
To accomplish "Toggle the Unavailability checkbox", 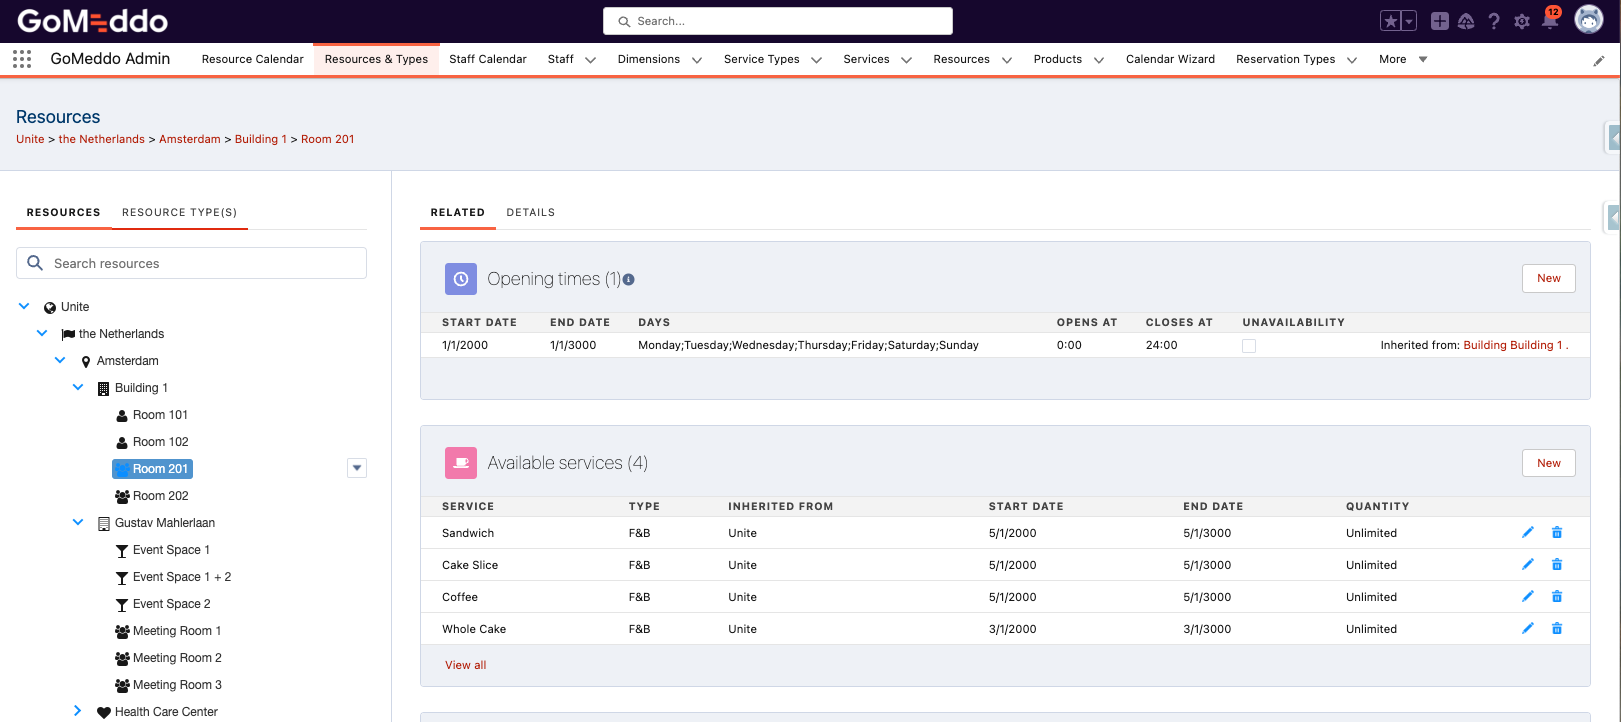I will (x=1248, y=346).
